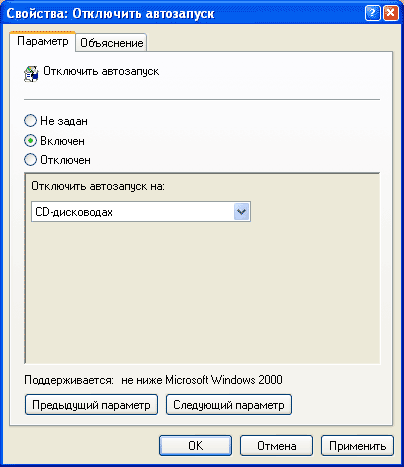Close the properties dialog with the X

[391, 13]
